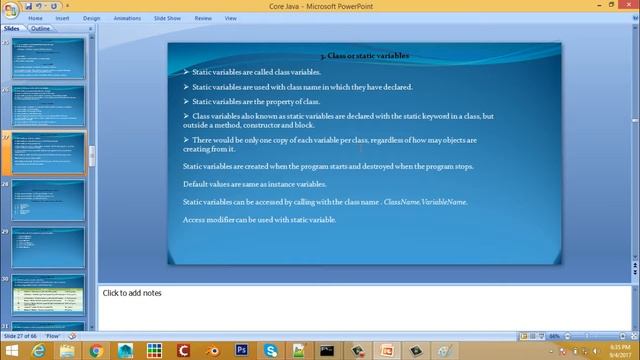
Task: Adjust the zoom slider handle
Action: 587,336
